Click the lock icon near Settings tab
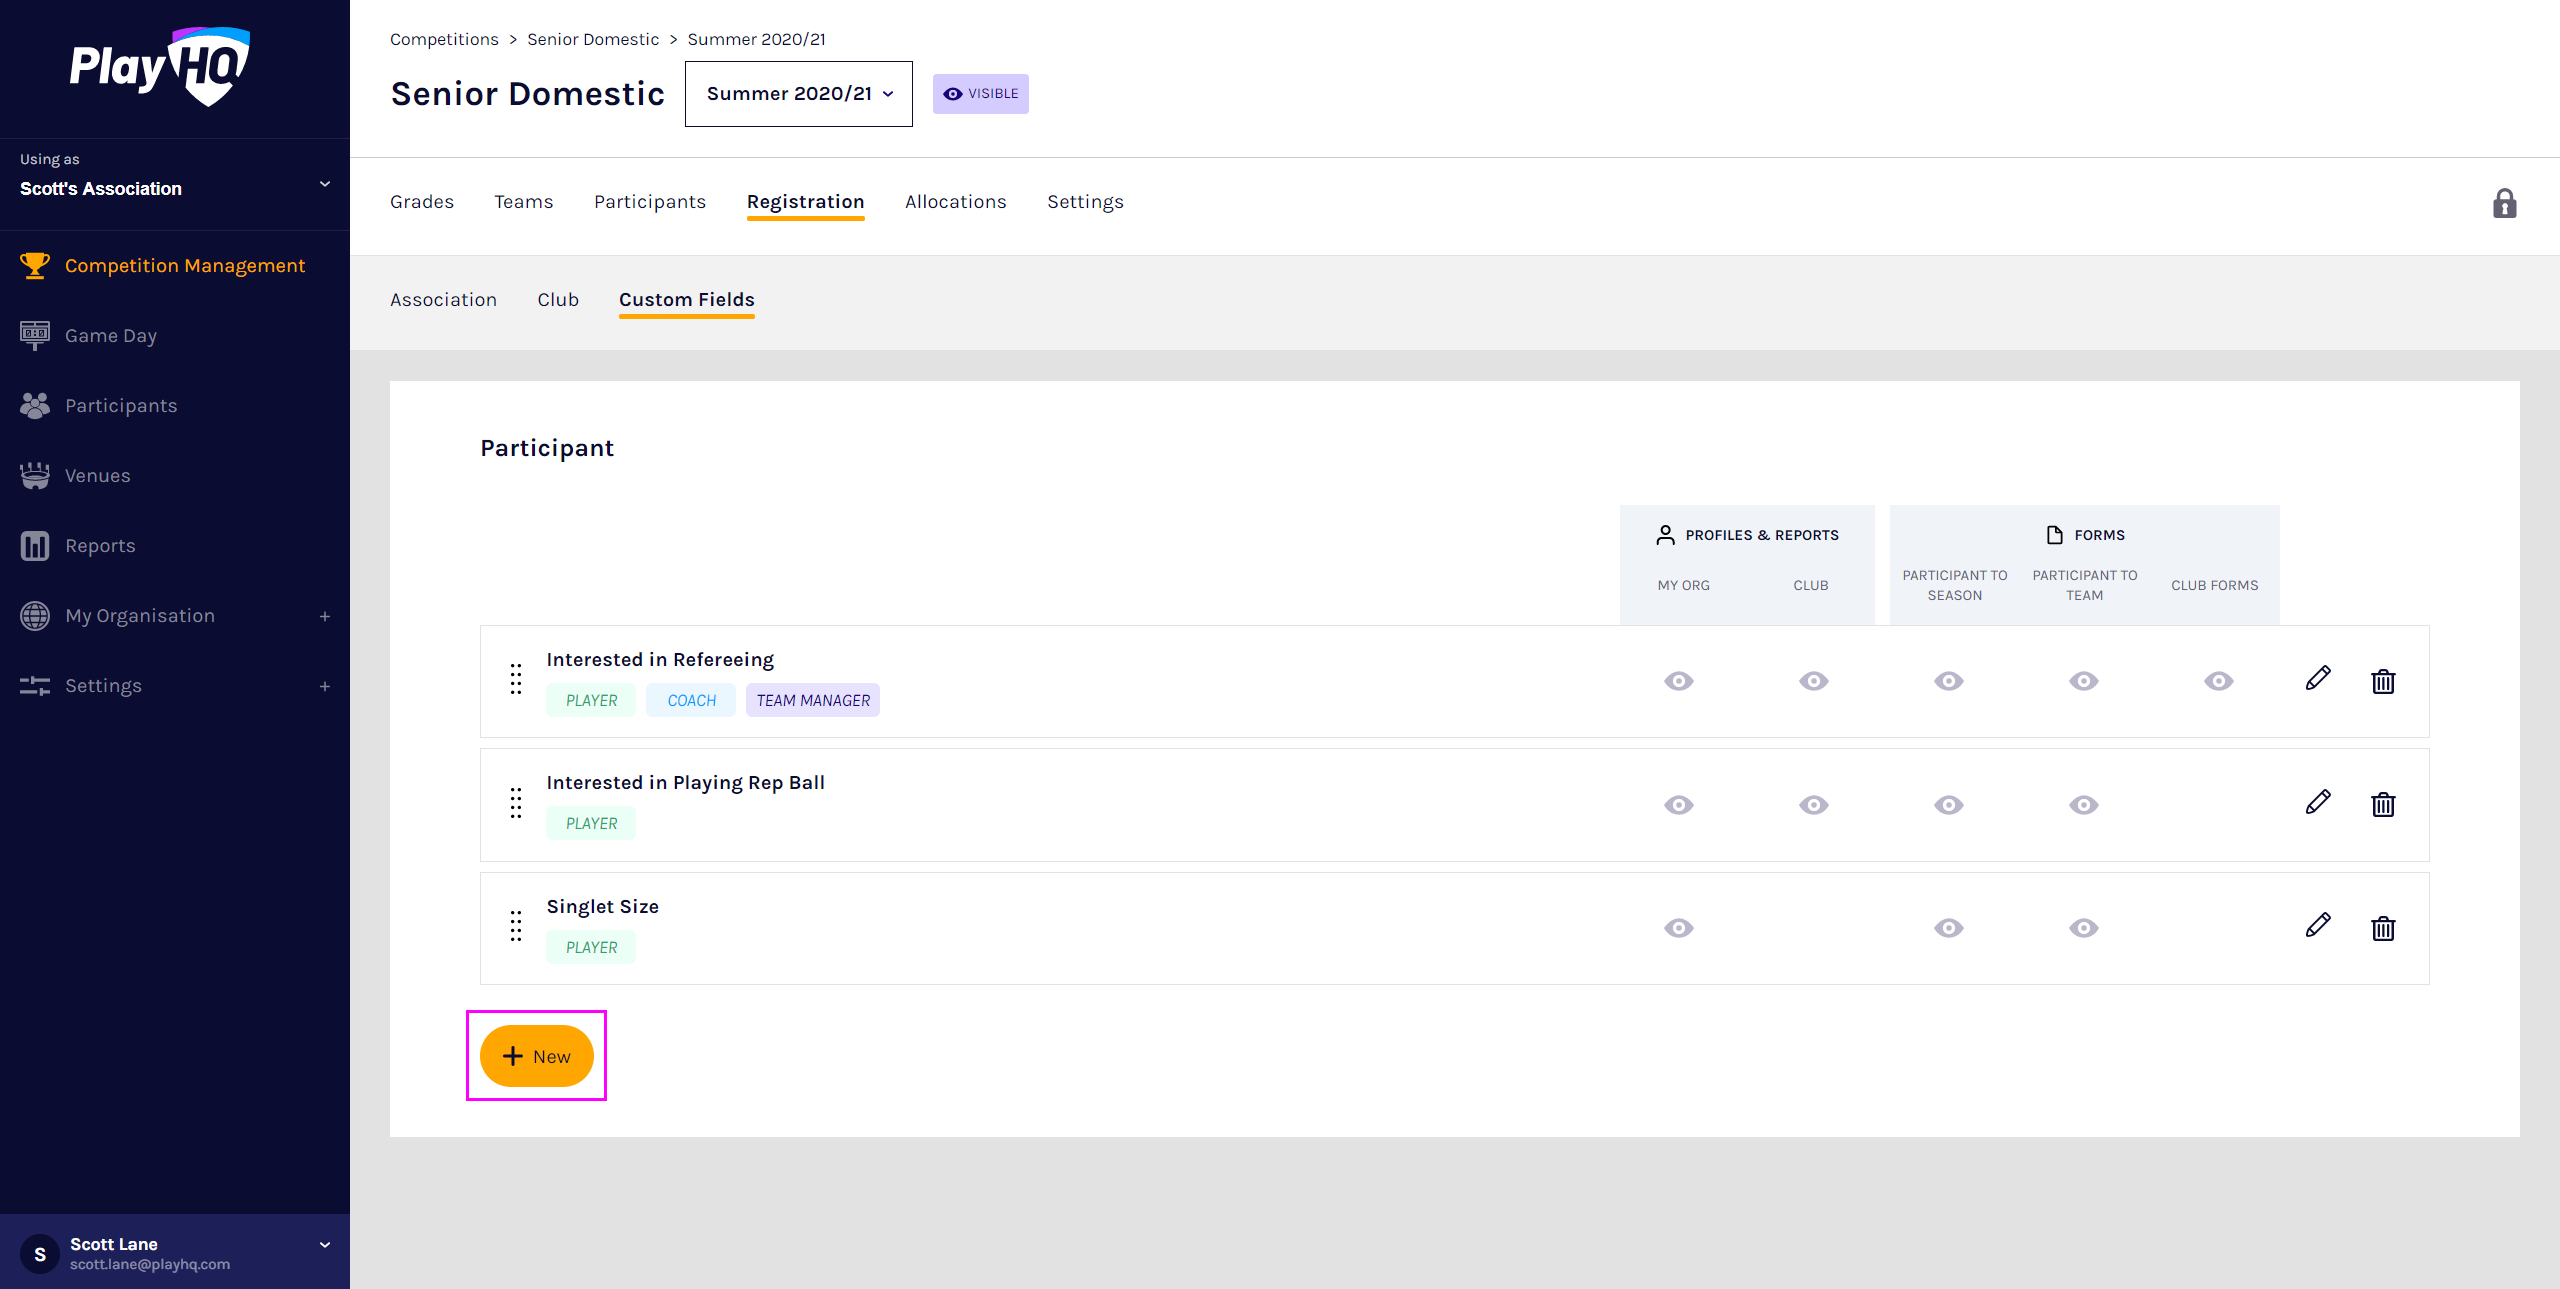Viewport: 2560px width, 1289px height. pyautogui.click(x=2504, y=204)
